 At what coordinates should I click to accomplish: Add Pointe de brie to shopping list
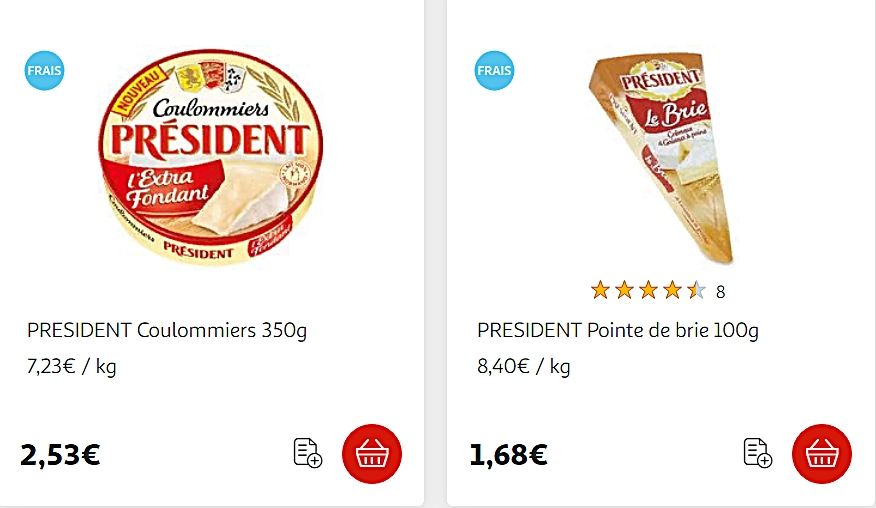[758, 453]
